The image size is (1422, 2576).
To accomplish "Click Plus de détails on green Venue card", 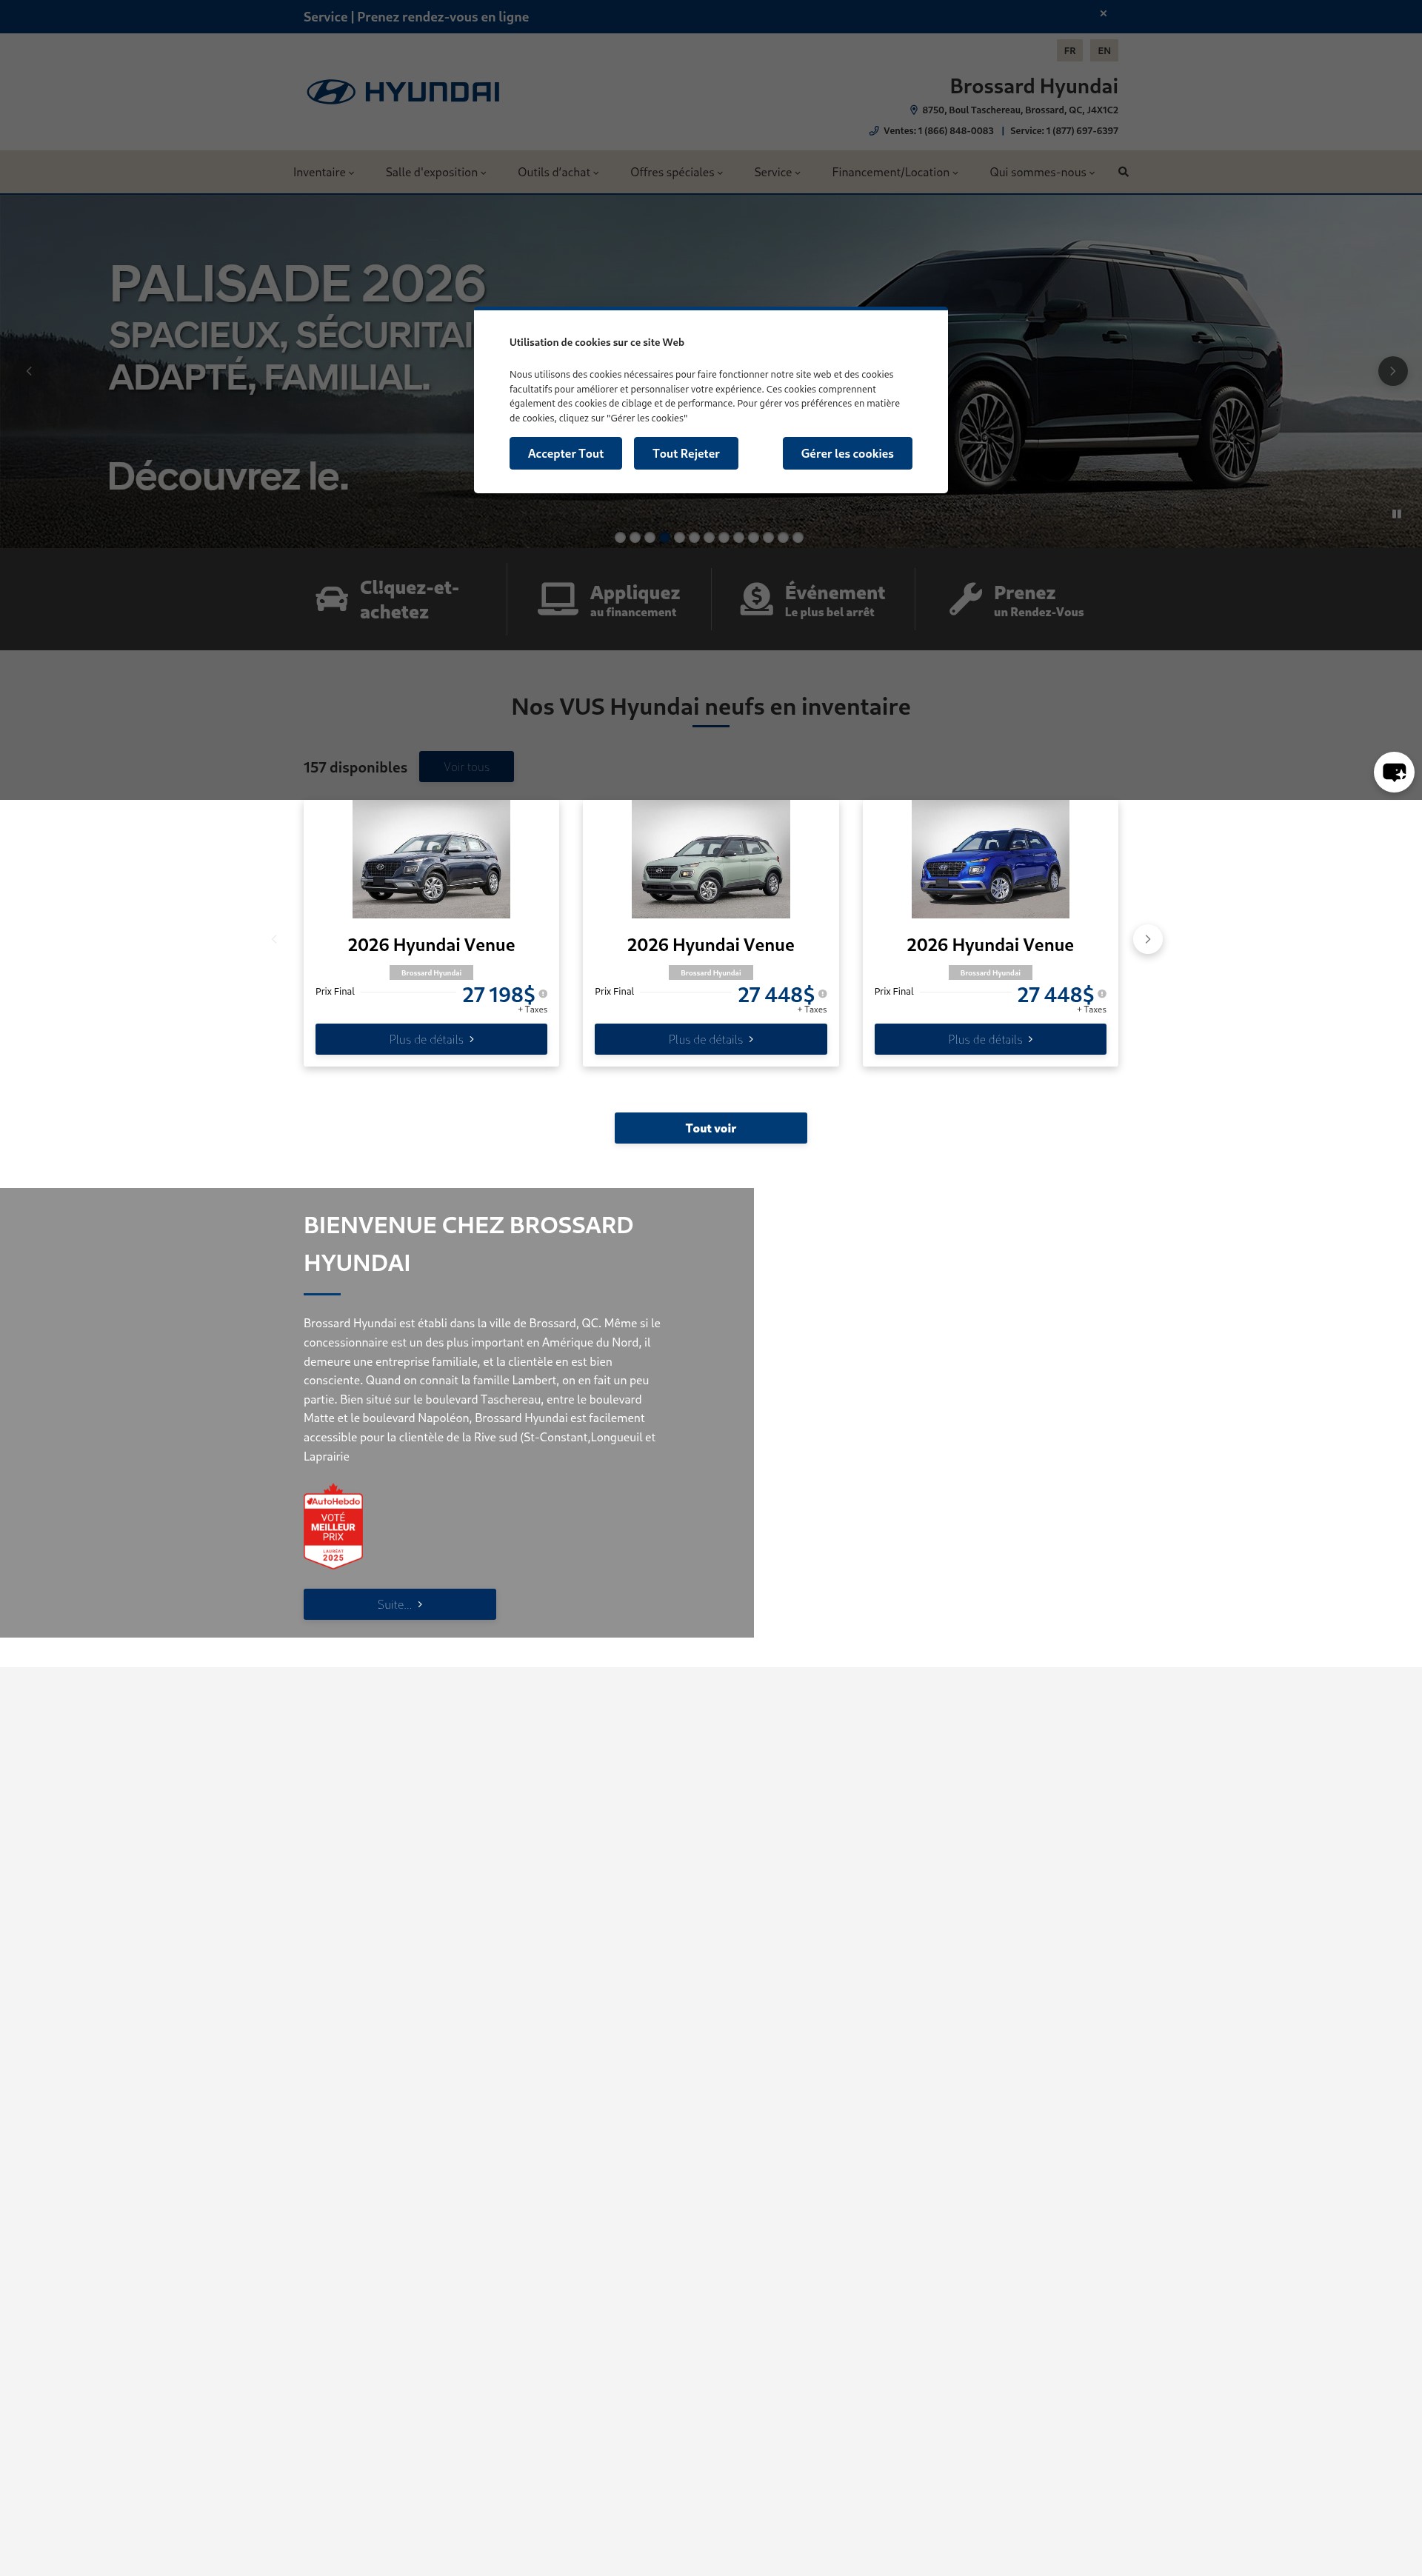I will tap(710, 1039).
